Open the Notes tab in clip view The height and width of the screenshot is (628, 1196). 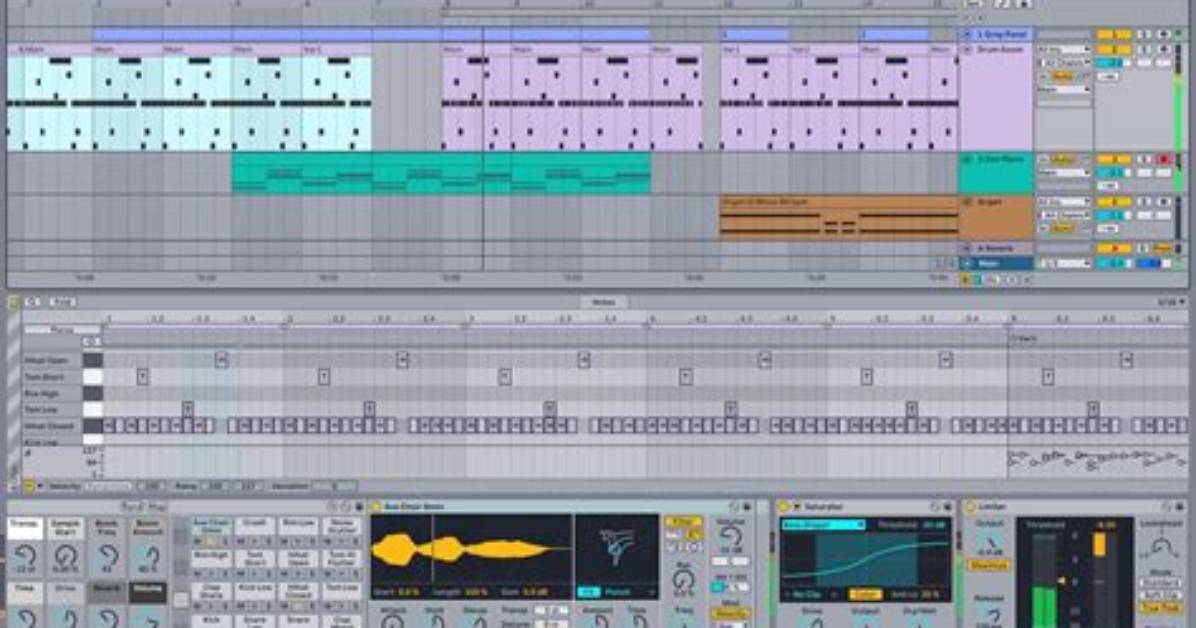(x=603, y=302)
